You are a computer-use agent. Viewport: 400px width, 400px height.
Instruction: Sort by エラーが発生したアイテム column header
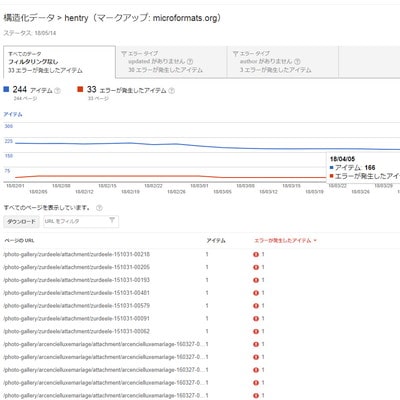[x=285, y=240]
